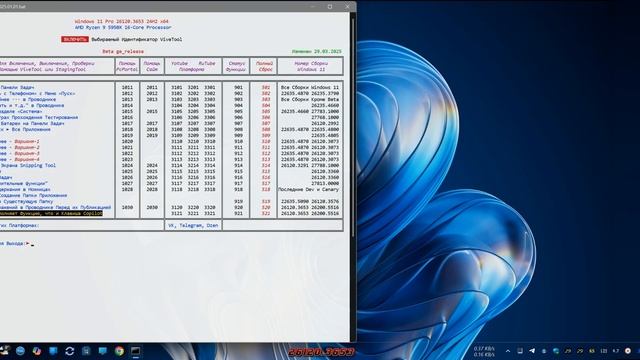
Task: Click the 'Помощь PcPortal' column header
Action: pyautogui.click(x=127, y=67)
